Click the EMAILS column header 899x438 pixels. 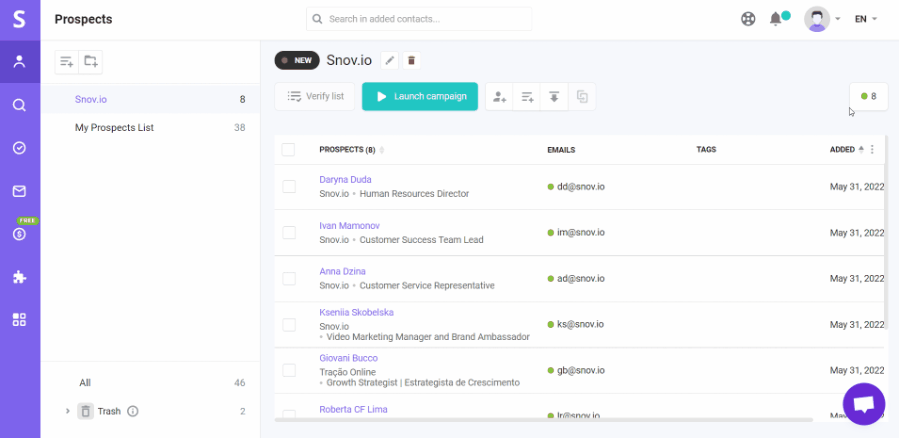pos(561,150)
